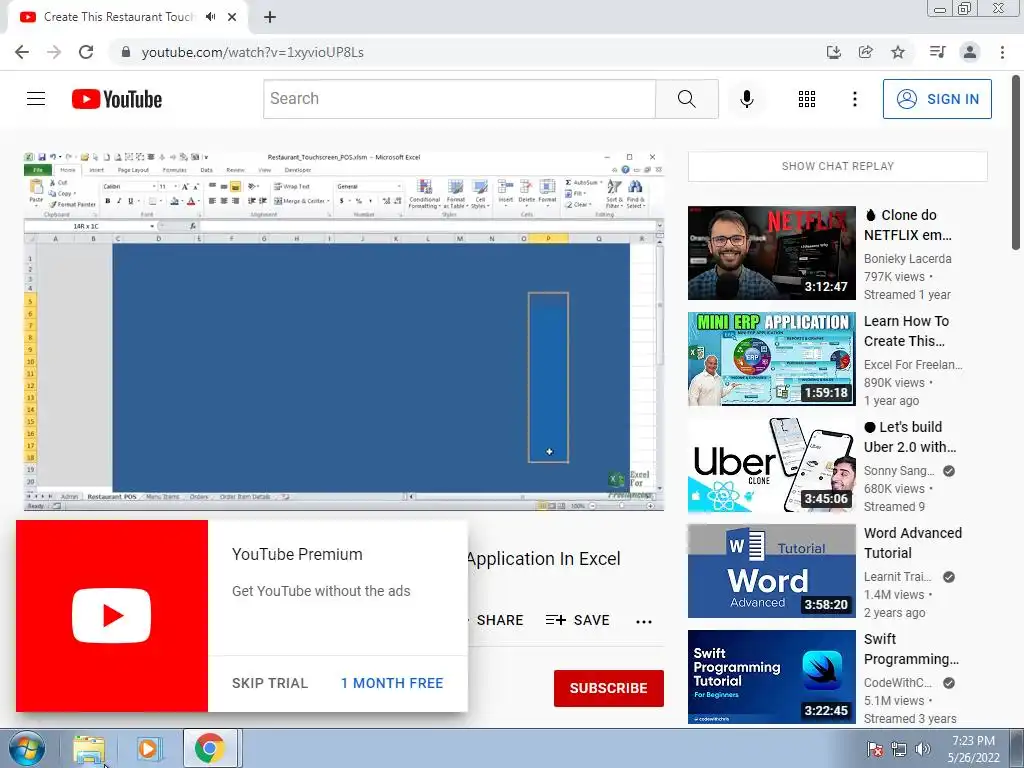Open network status tray icon
1024x768 pixels.
[x=899, y=749]
